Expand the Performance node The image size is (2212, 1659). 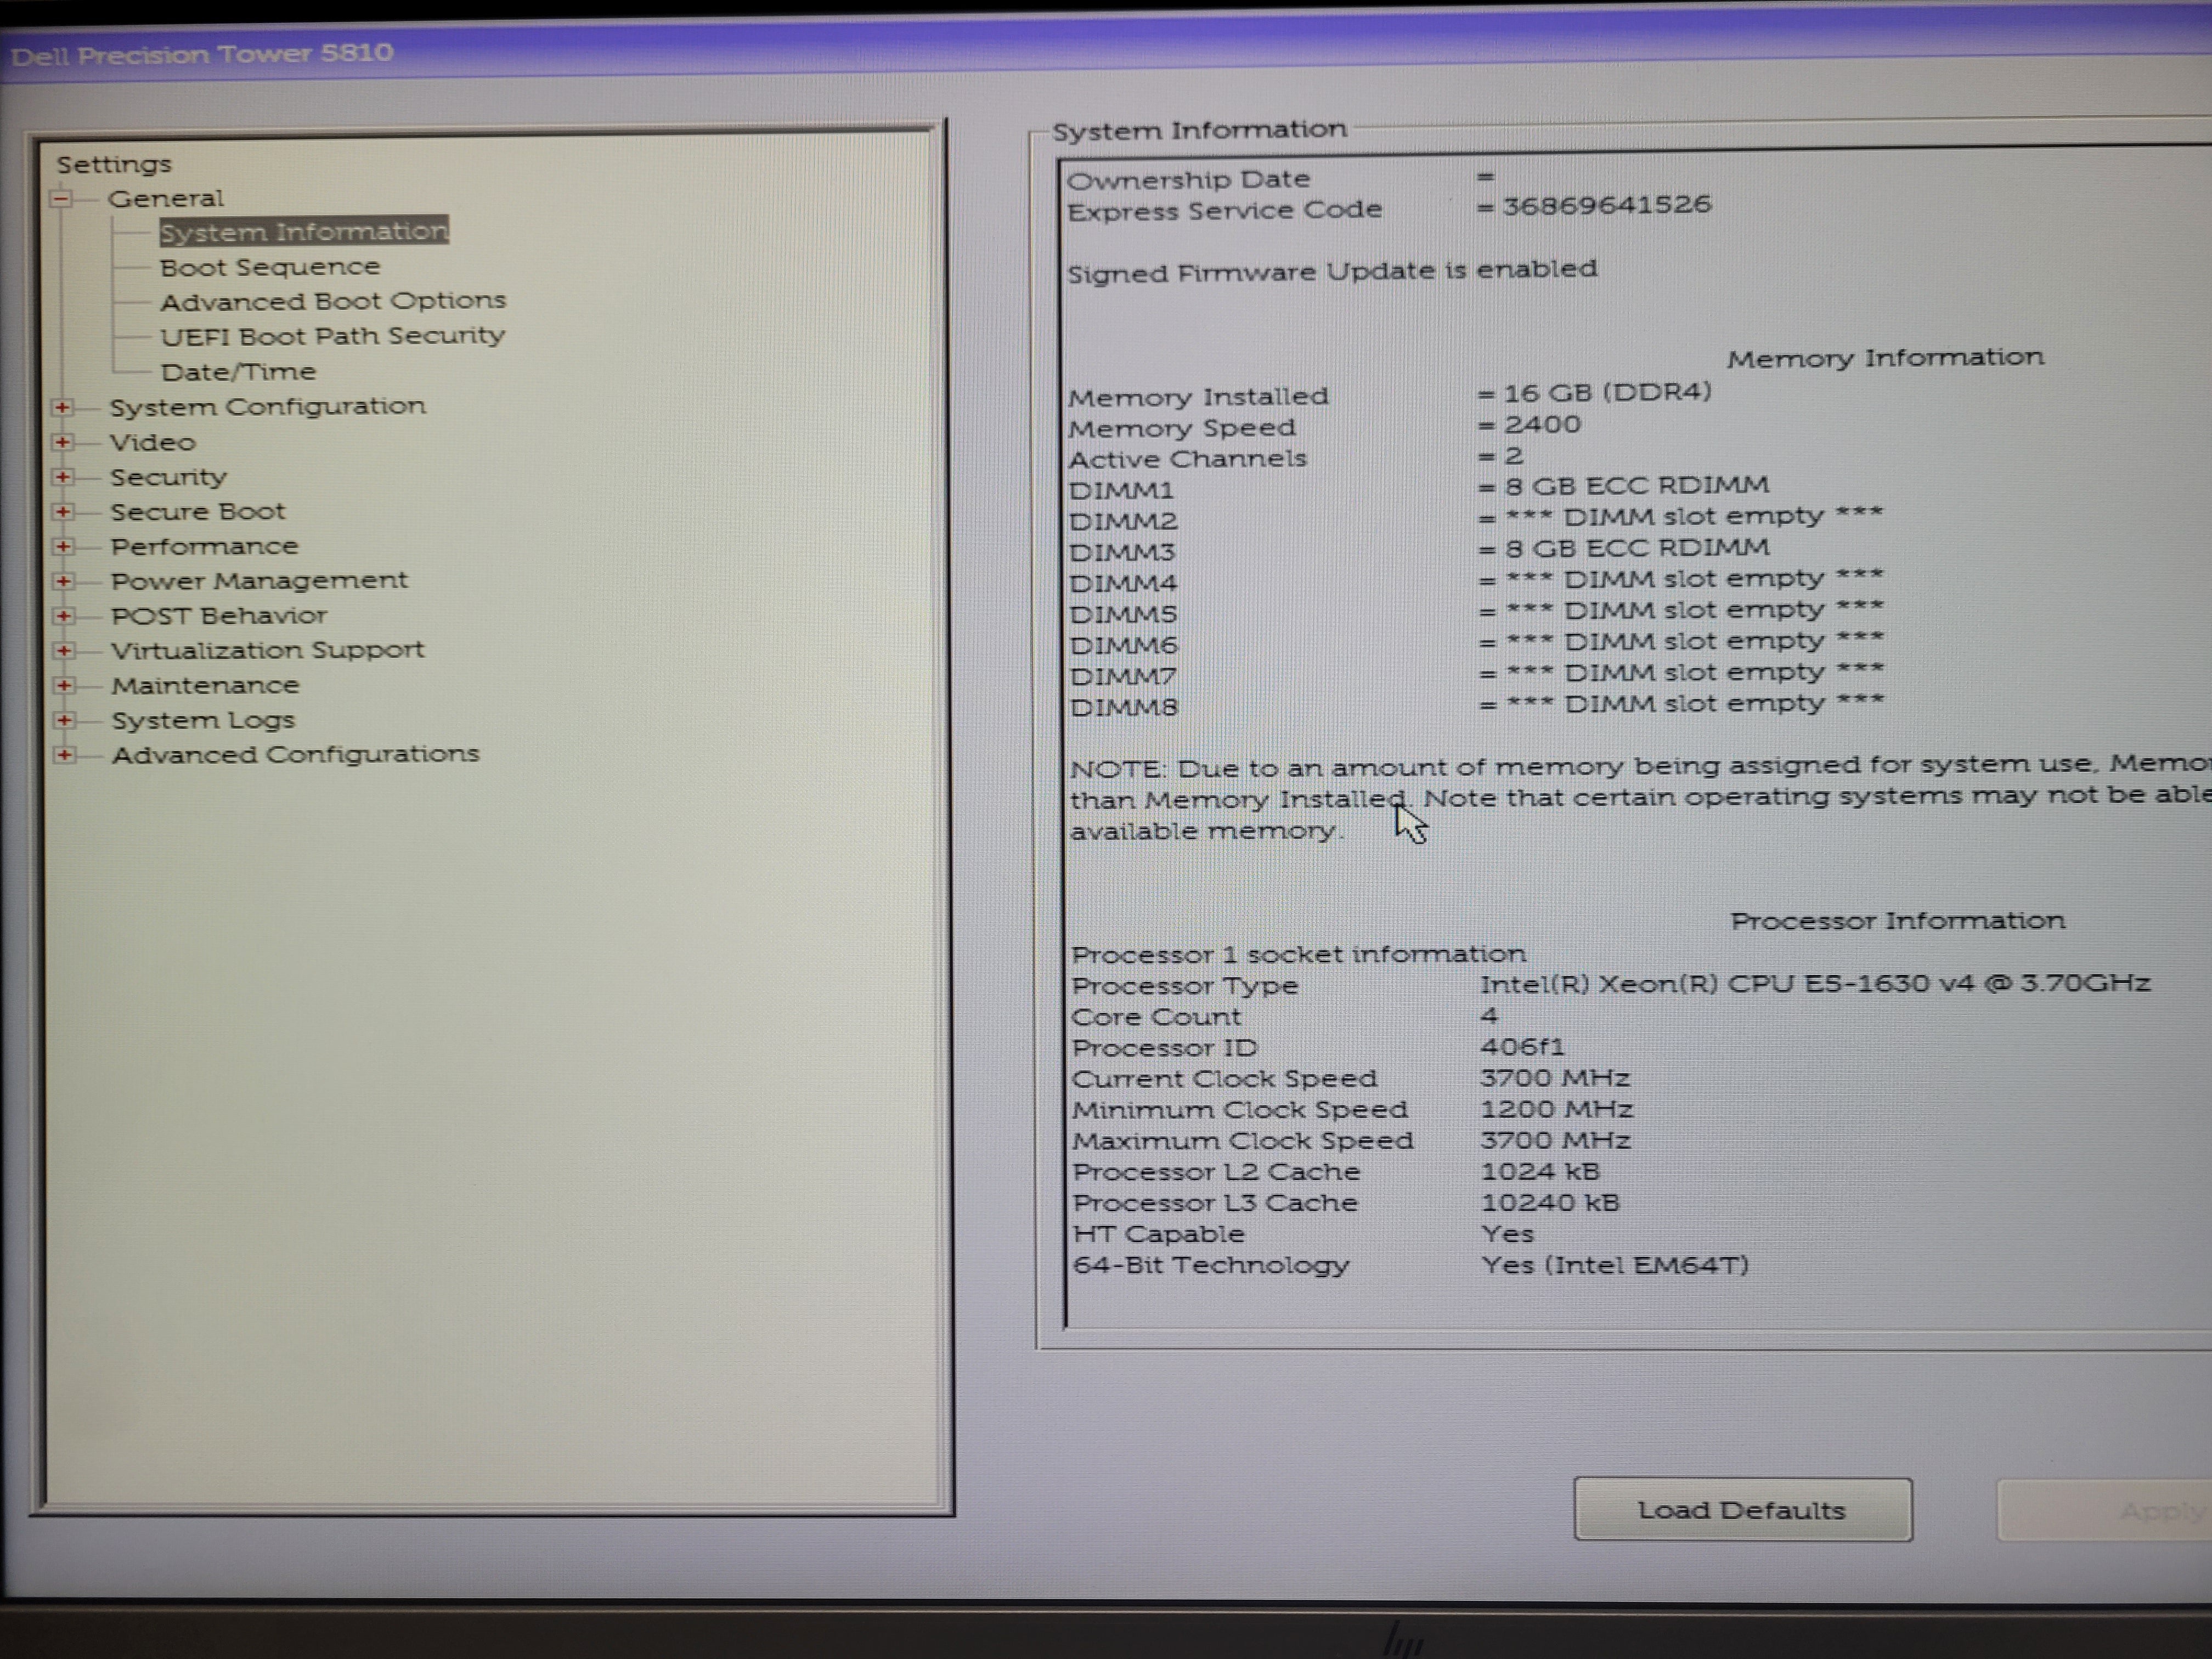point(64,546)
